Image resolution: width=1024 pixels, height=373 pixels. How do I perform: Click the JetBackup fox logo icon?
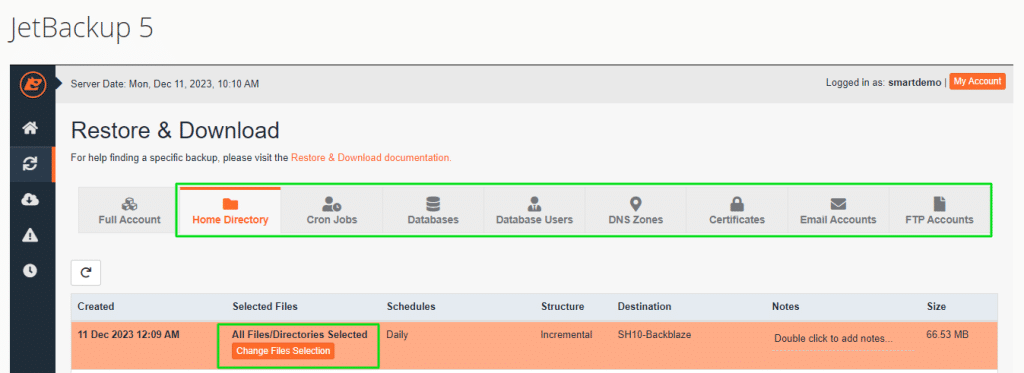(33, 84)
